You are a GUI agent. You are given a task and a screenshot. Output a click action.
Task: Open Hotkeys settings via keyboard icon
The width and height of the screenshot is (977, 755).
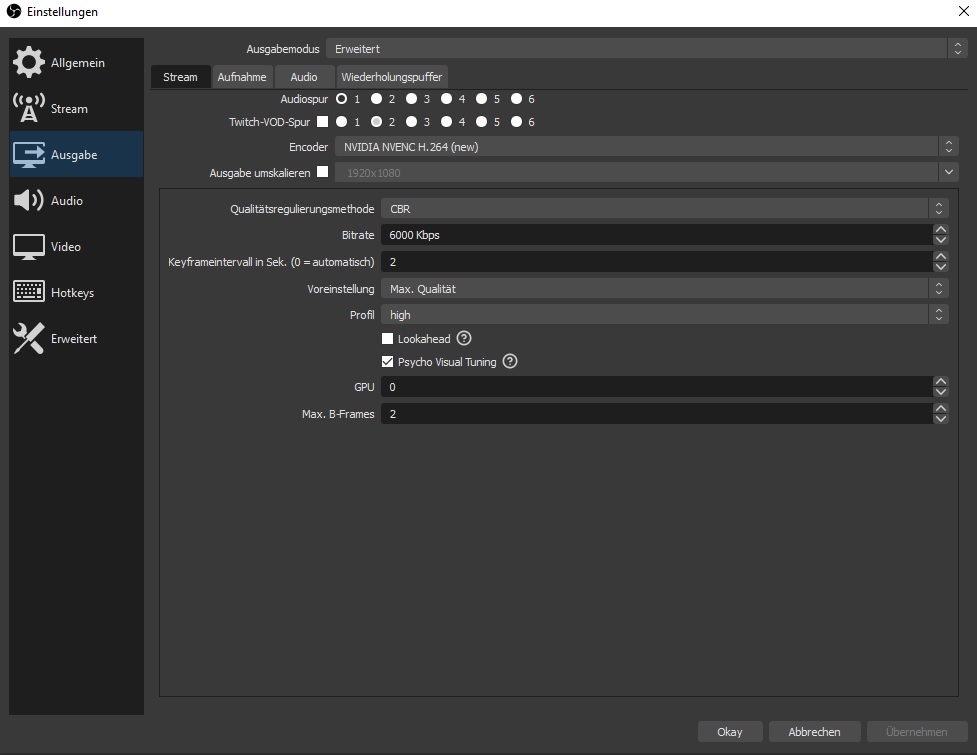pyautogui.click(x=29, y=292)
